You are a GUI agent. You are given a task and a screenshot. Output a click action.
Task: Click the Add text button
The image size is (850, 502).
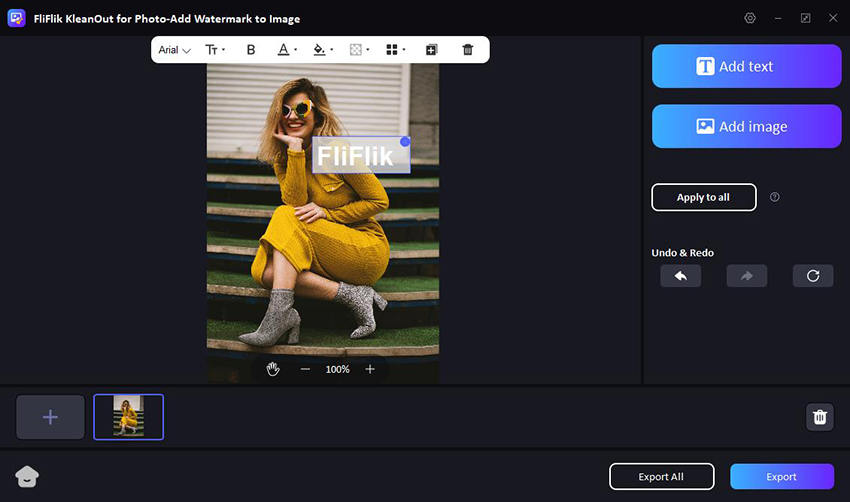click(746, 67)
